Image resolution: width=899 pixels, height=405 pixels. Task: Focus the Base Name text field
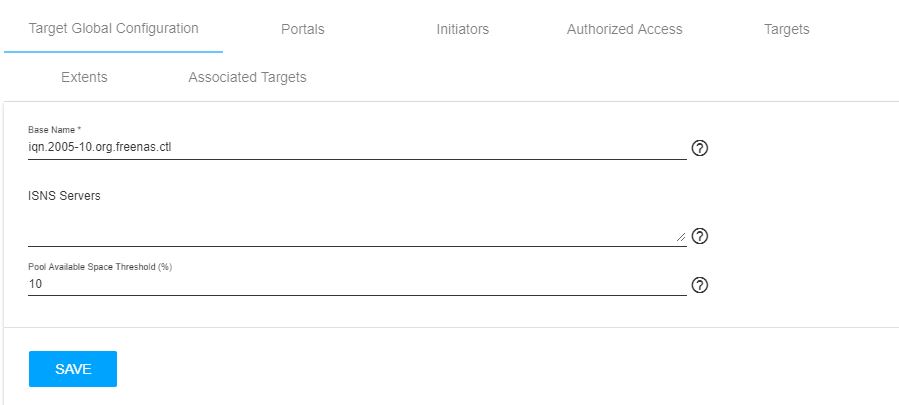[357, 148]
